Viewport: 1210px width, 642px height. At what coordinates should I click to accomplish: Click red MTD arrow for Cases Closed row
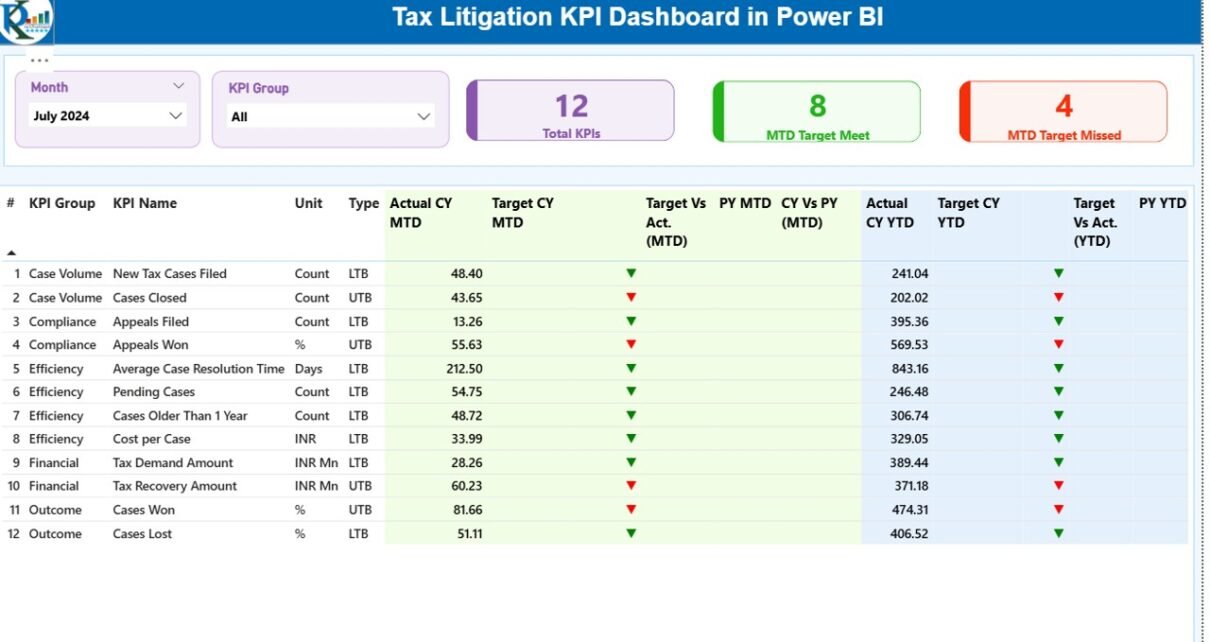(631, 297)
